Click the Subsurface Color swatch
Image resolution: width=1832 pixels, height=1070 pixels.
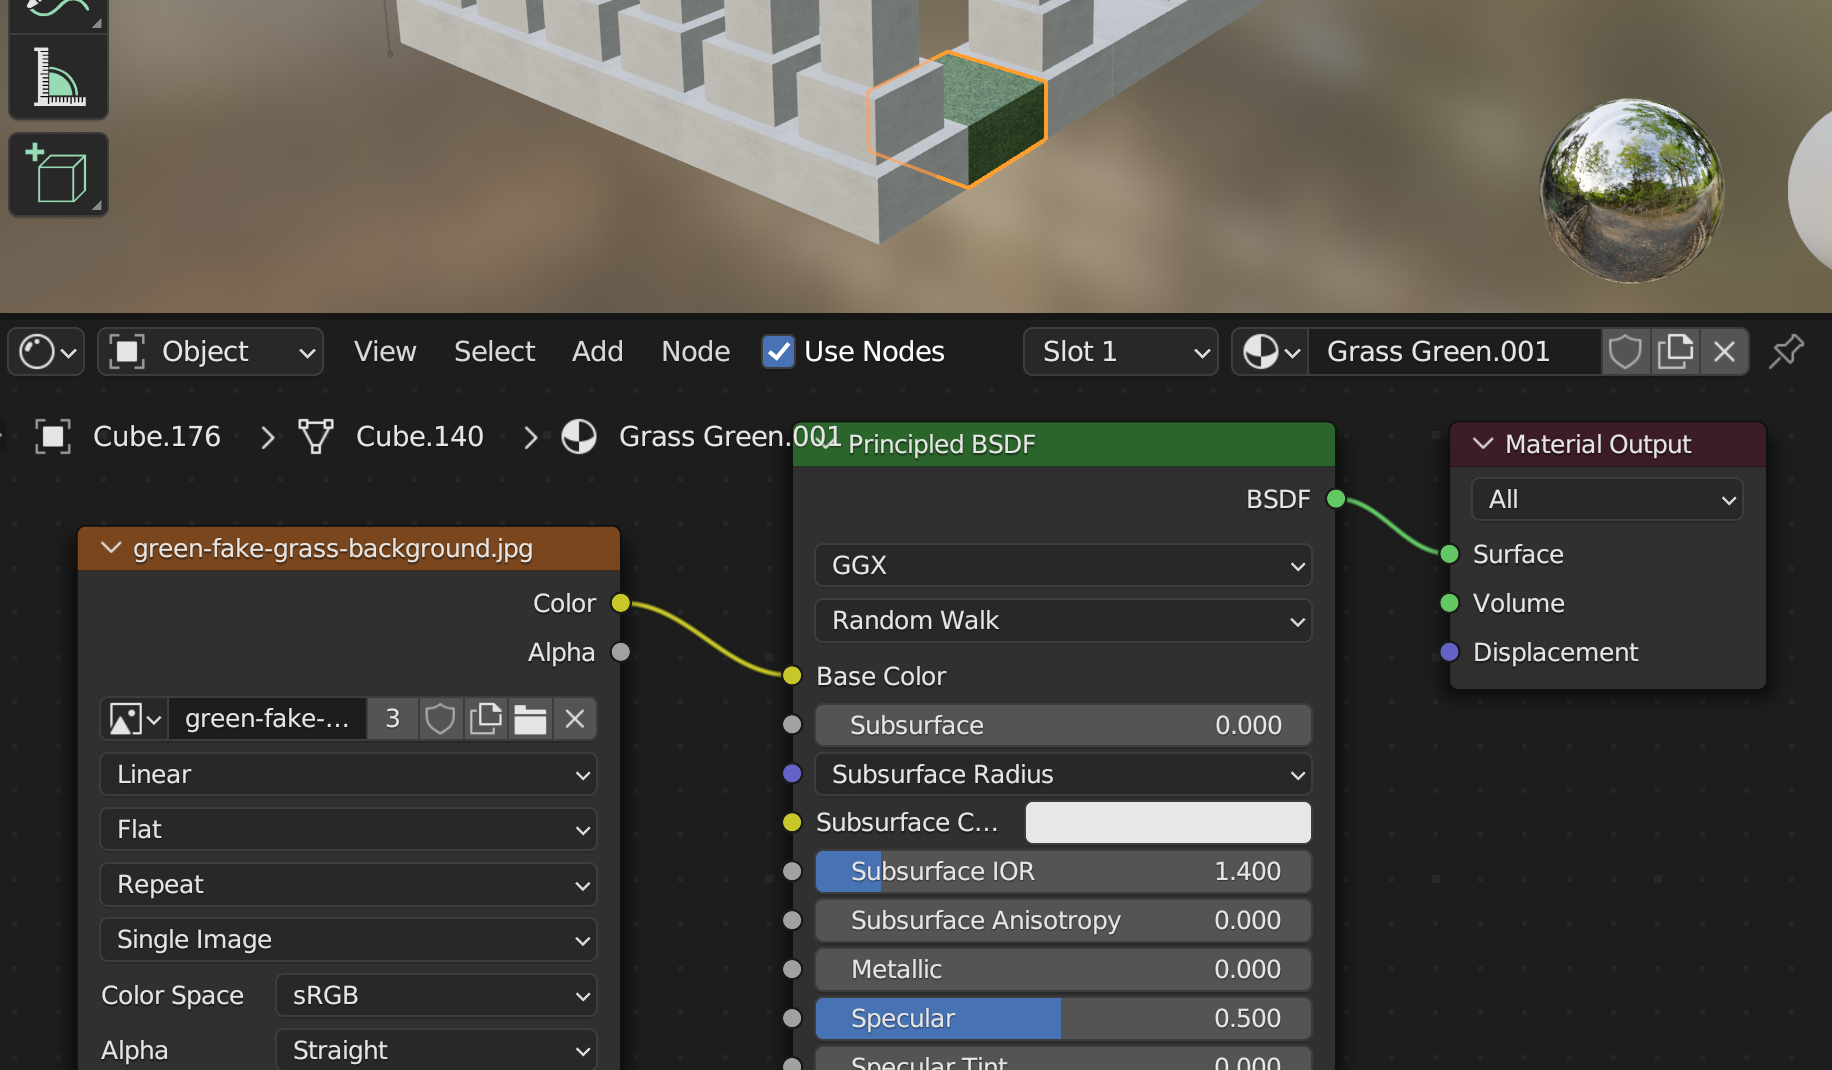click(x=1167, y=822)
